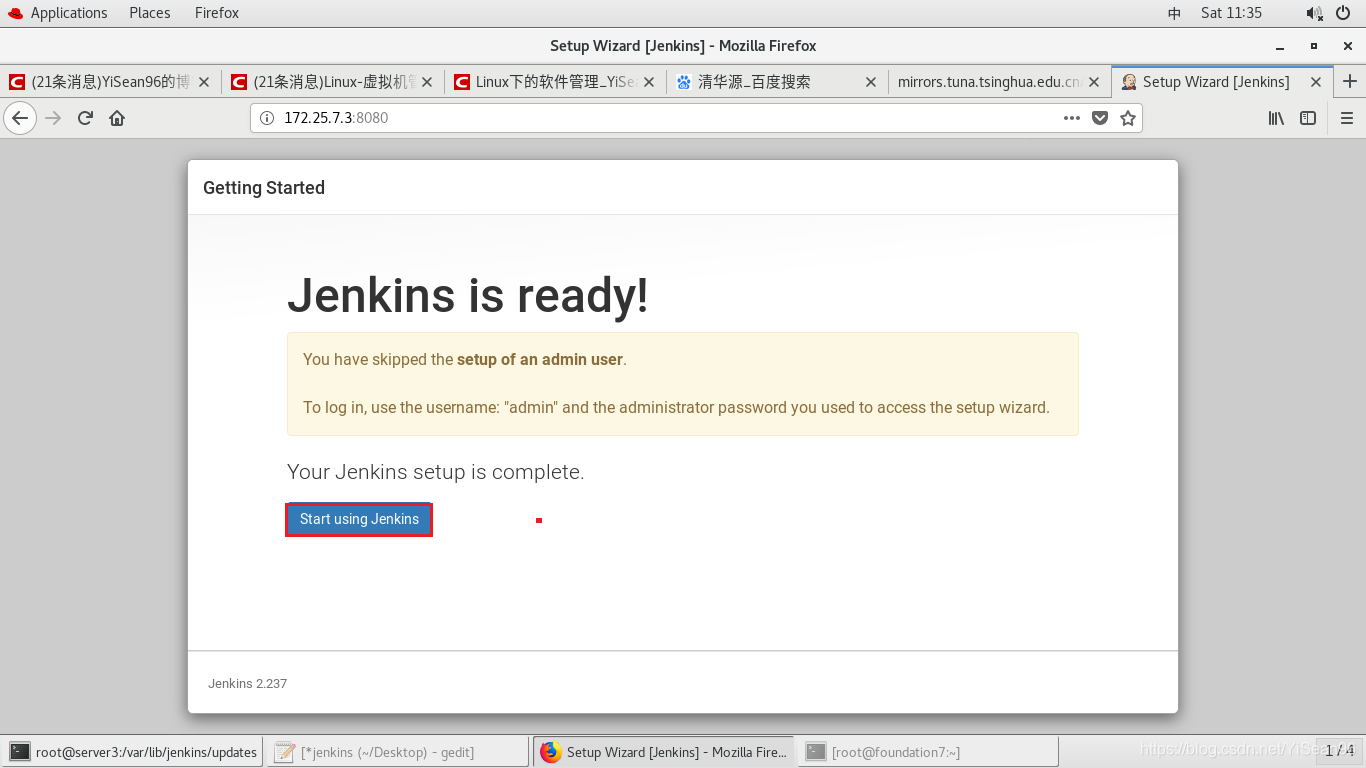Close the Linux-虚拟机 tab
This screenshot has width=1366, height=768.
point(426,82)
